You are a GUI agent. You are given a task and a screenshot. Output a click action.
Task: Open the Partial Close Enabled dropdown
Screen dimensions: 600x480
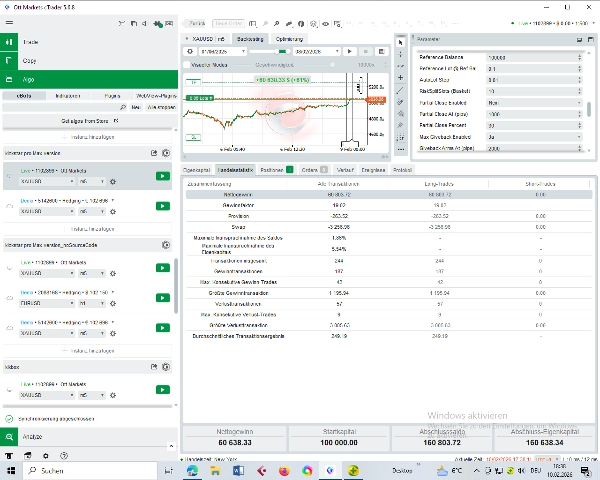tap(534, 103)
